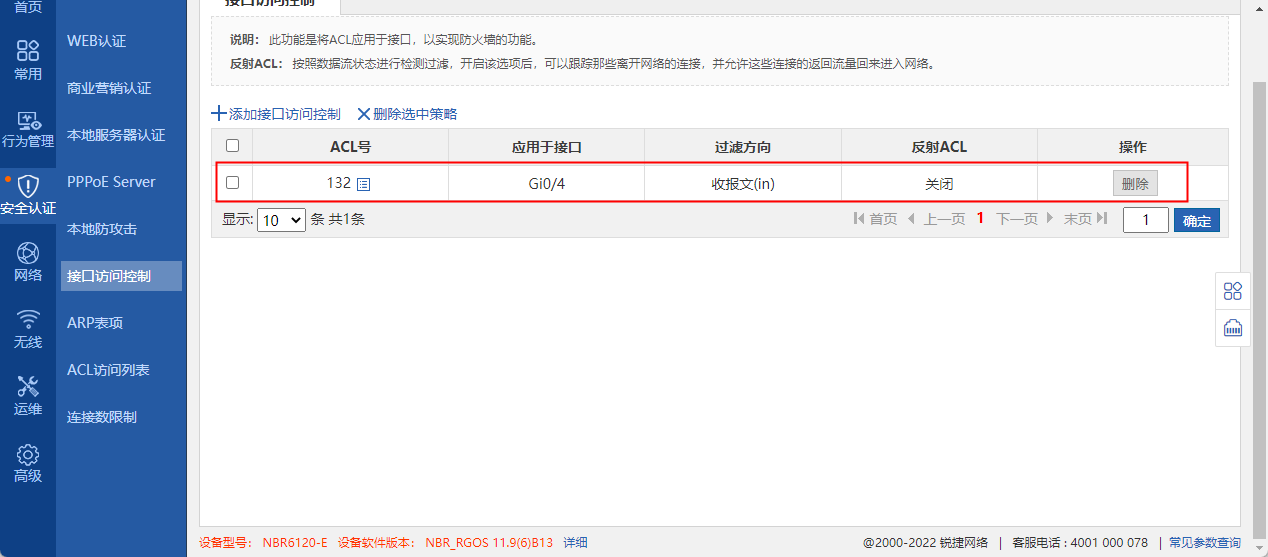Open the 常用 sidebar section

pos(28,60)
